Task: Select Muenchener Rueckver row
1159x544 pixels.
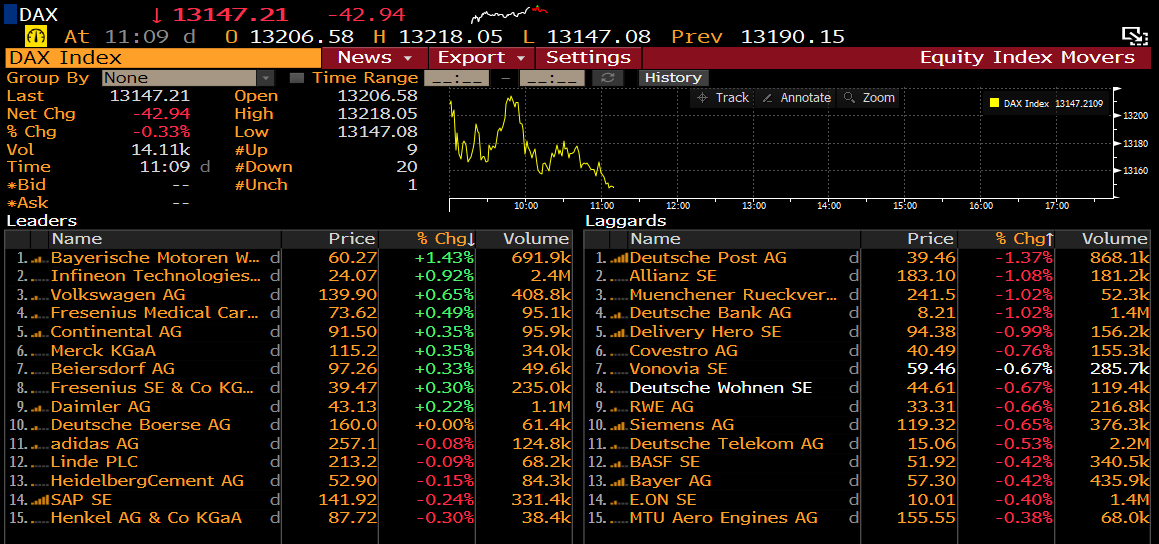Action: tap(867, 295)
